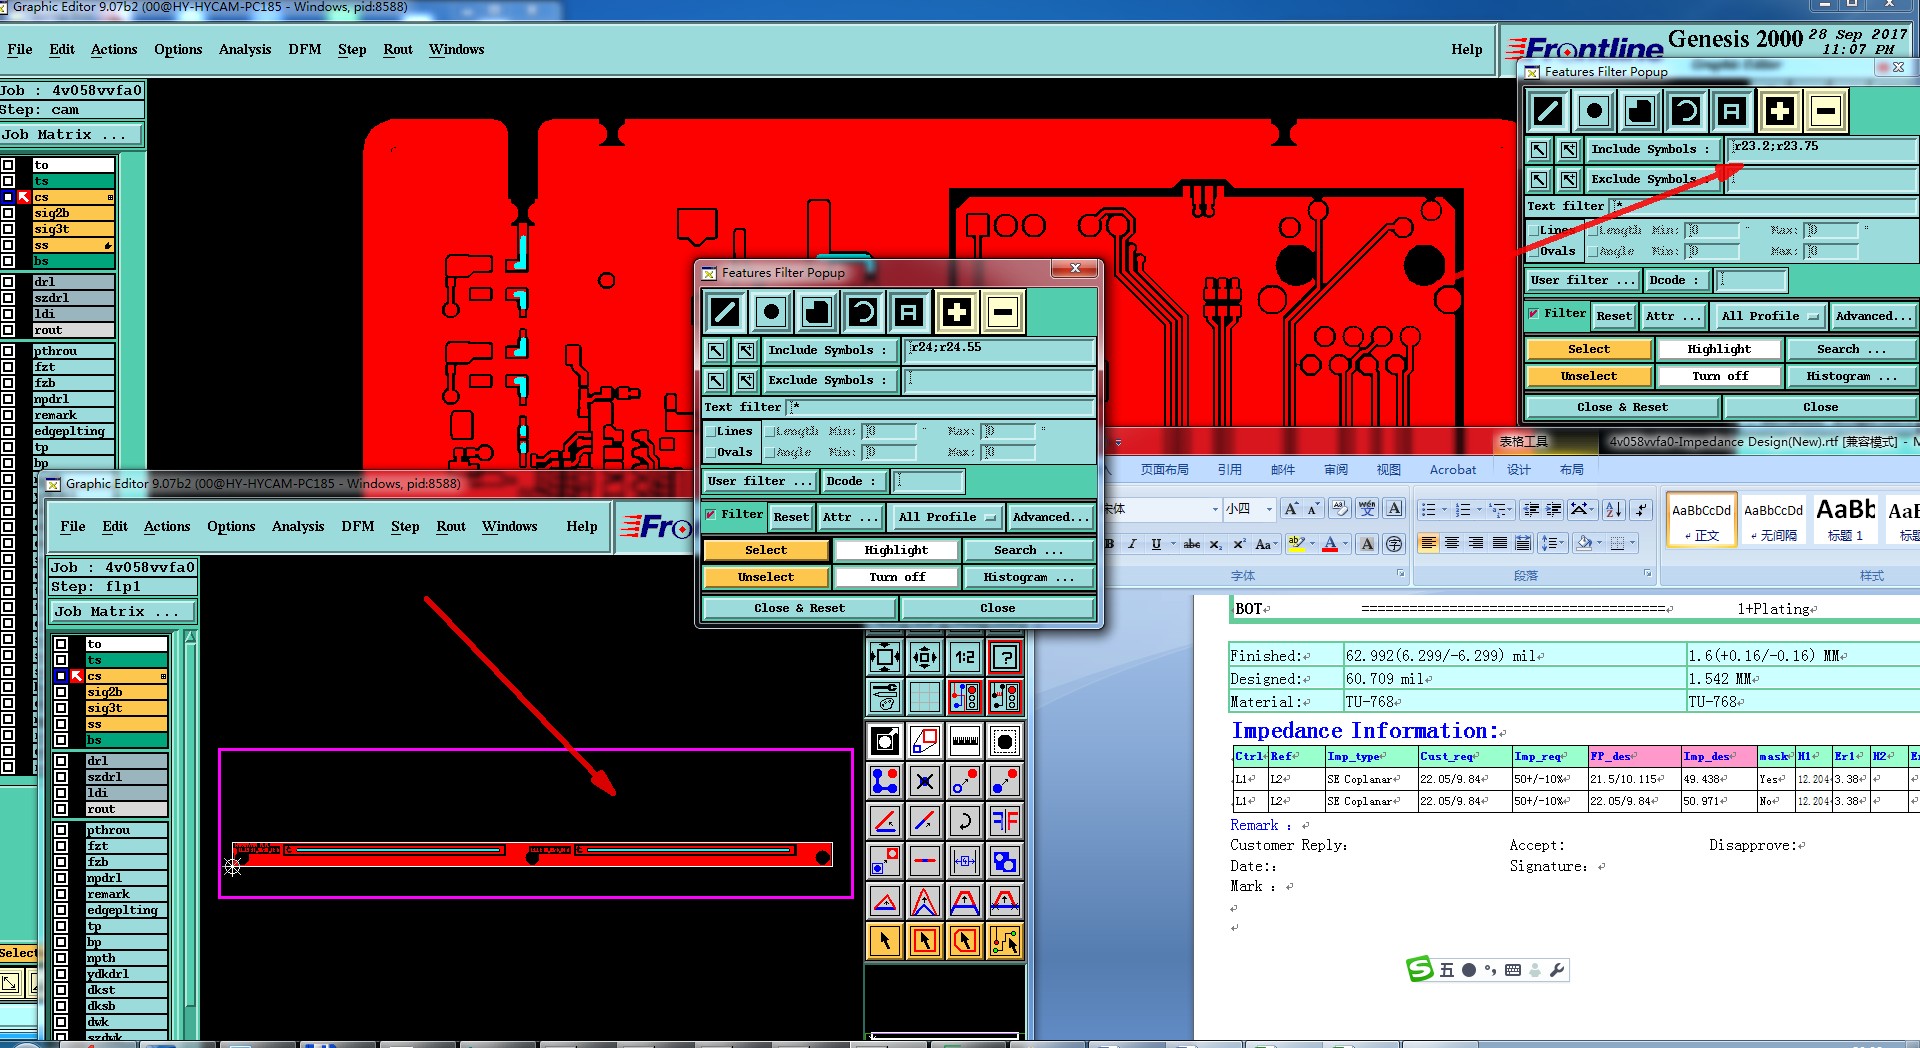Open All Profile dropdown in center Filter Popup
This screenshot has height=1048, width=1920.
(946, 517)
